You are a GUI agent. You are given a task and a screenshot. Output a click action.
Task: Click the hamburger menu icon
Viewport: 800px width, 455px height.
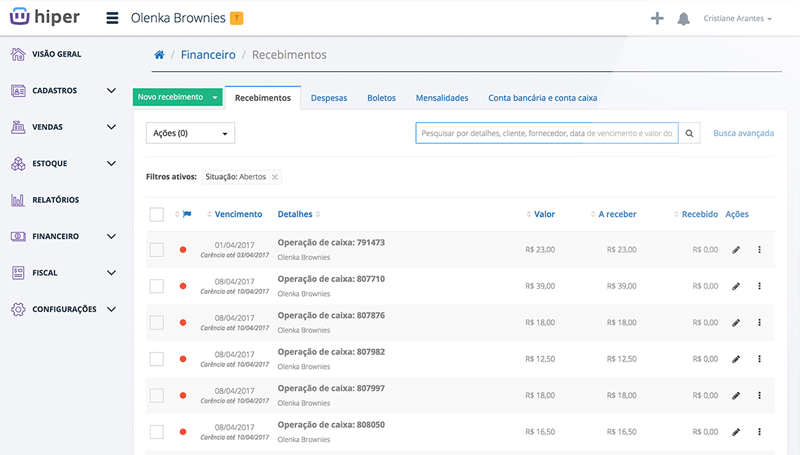112,18
